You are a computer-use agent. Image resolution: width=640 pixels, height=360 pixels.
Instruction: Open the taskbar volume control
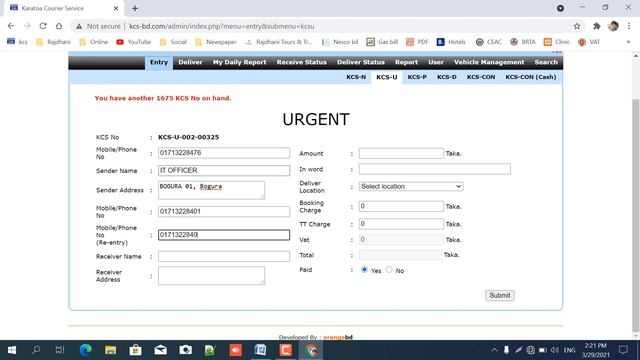(554, 350)
